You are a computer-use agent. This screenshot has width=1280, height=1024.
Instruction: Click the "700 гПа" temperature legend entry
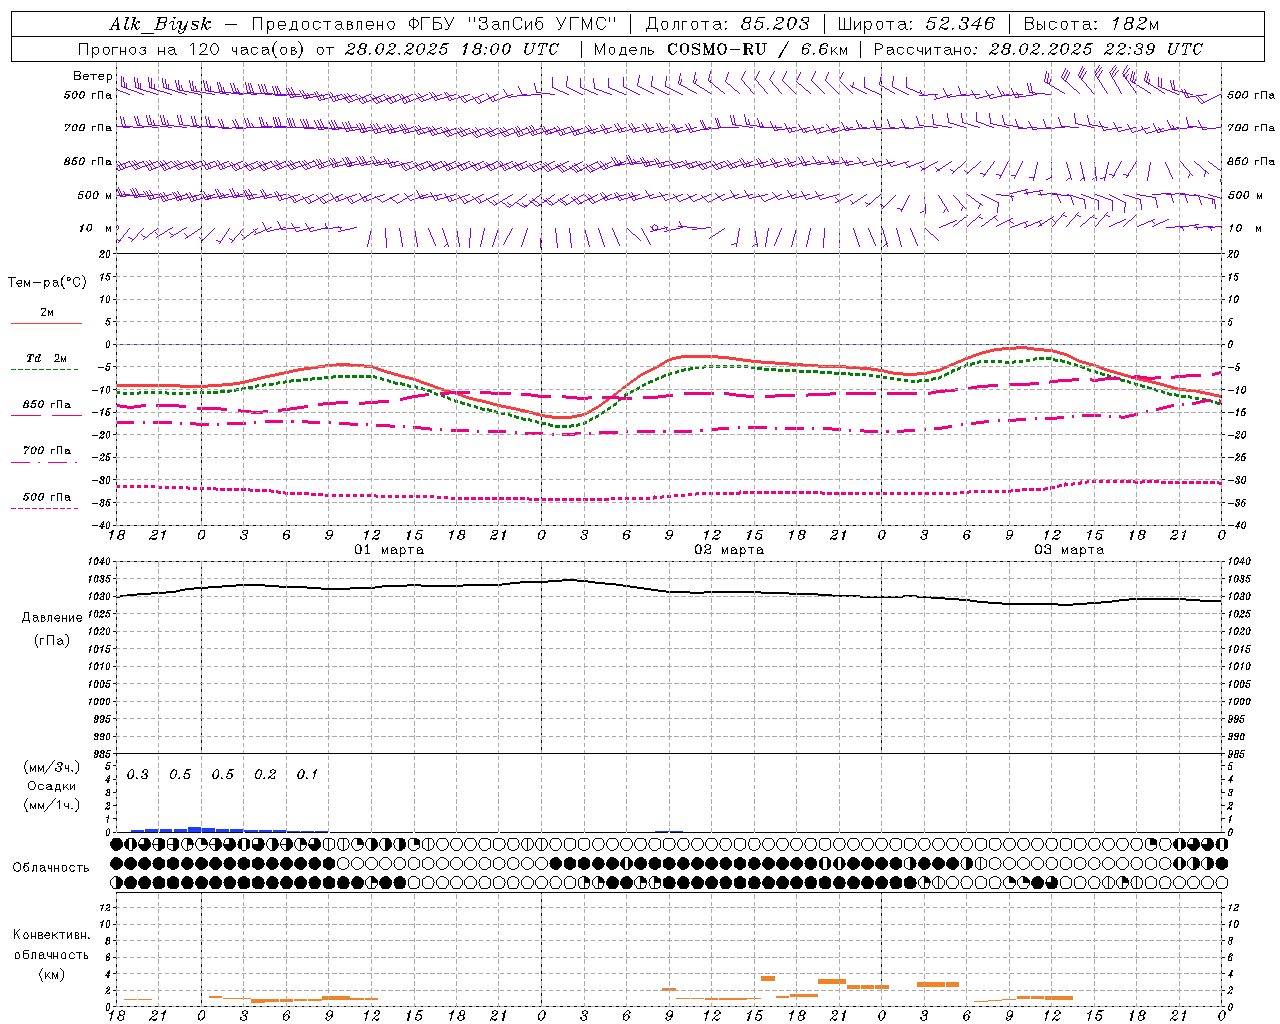46,451
